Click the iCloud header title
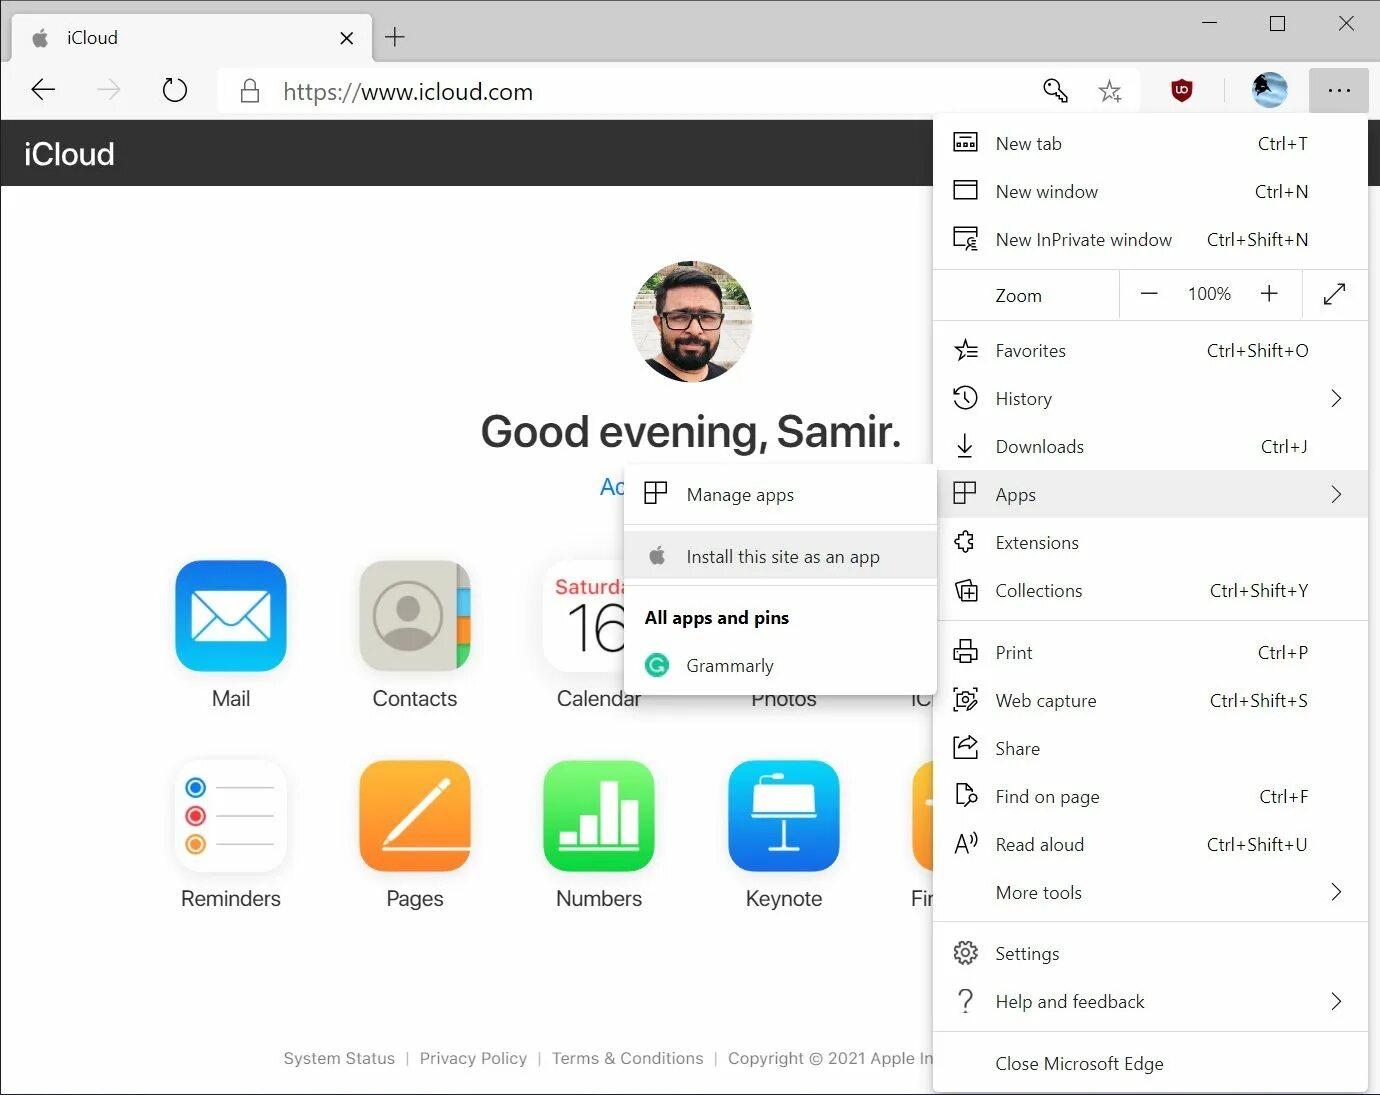This screenshot has height=1095, width=1380. point(69,154)
